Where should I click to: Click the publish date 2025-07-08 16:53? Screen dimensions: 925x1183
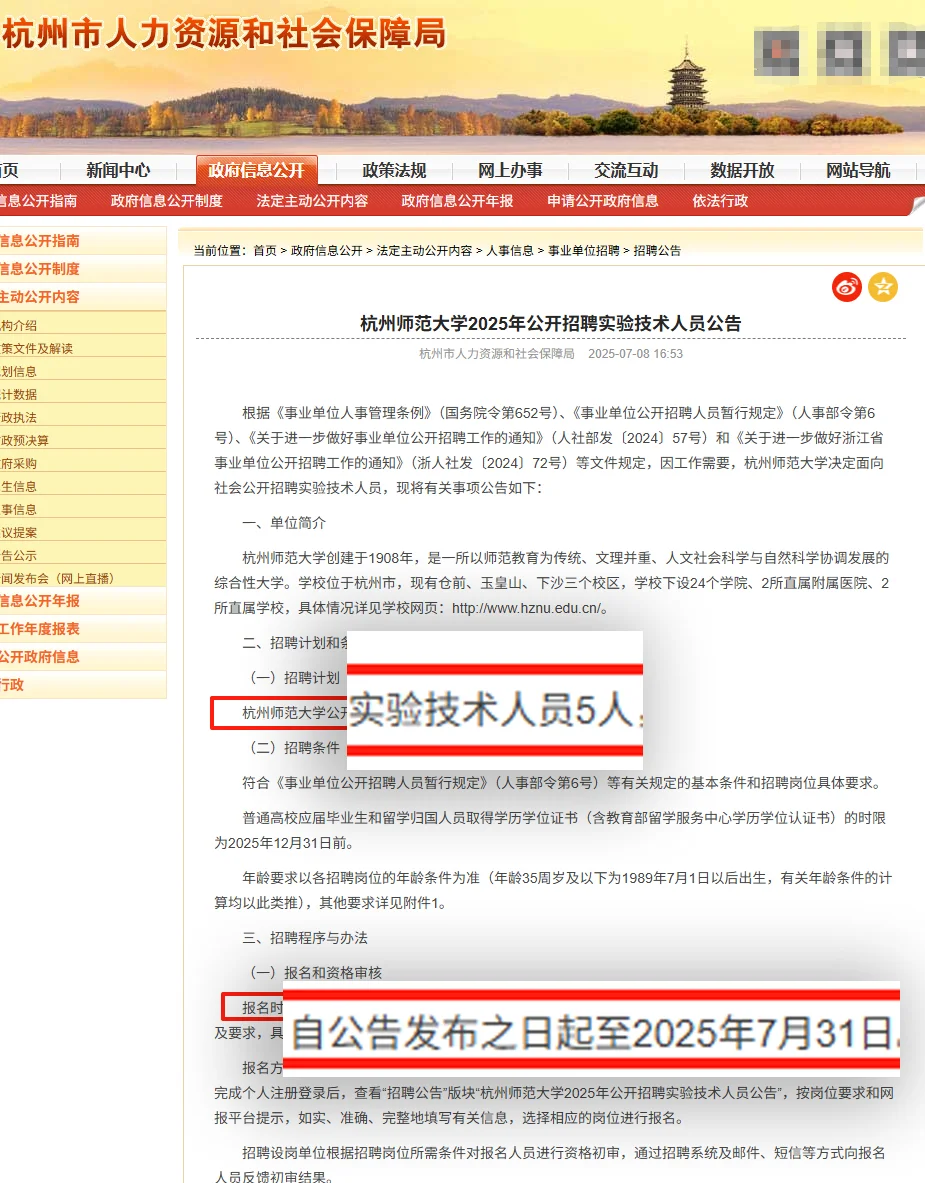click(635, 354)
